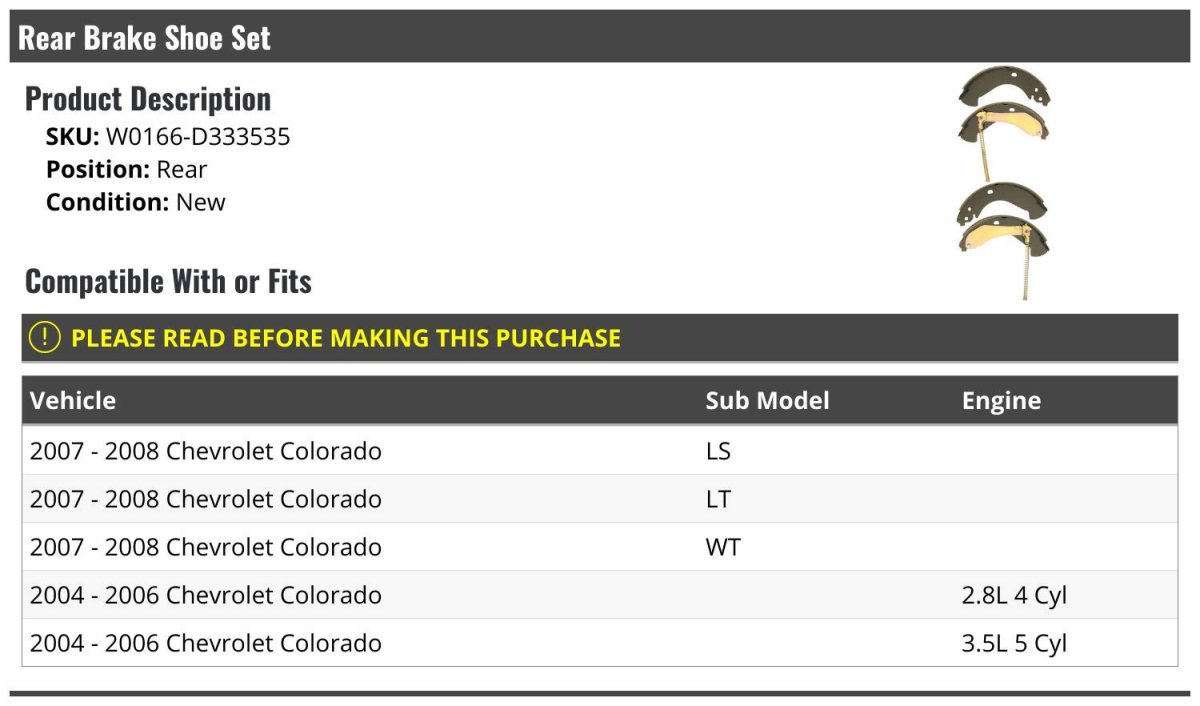
Task: Open the lower brake shoe product image
Action: click(x=1003, y=234)
